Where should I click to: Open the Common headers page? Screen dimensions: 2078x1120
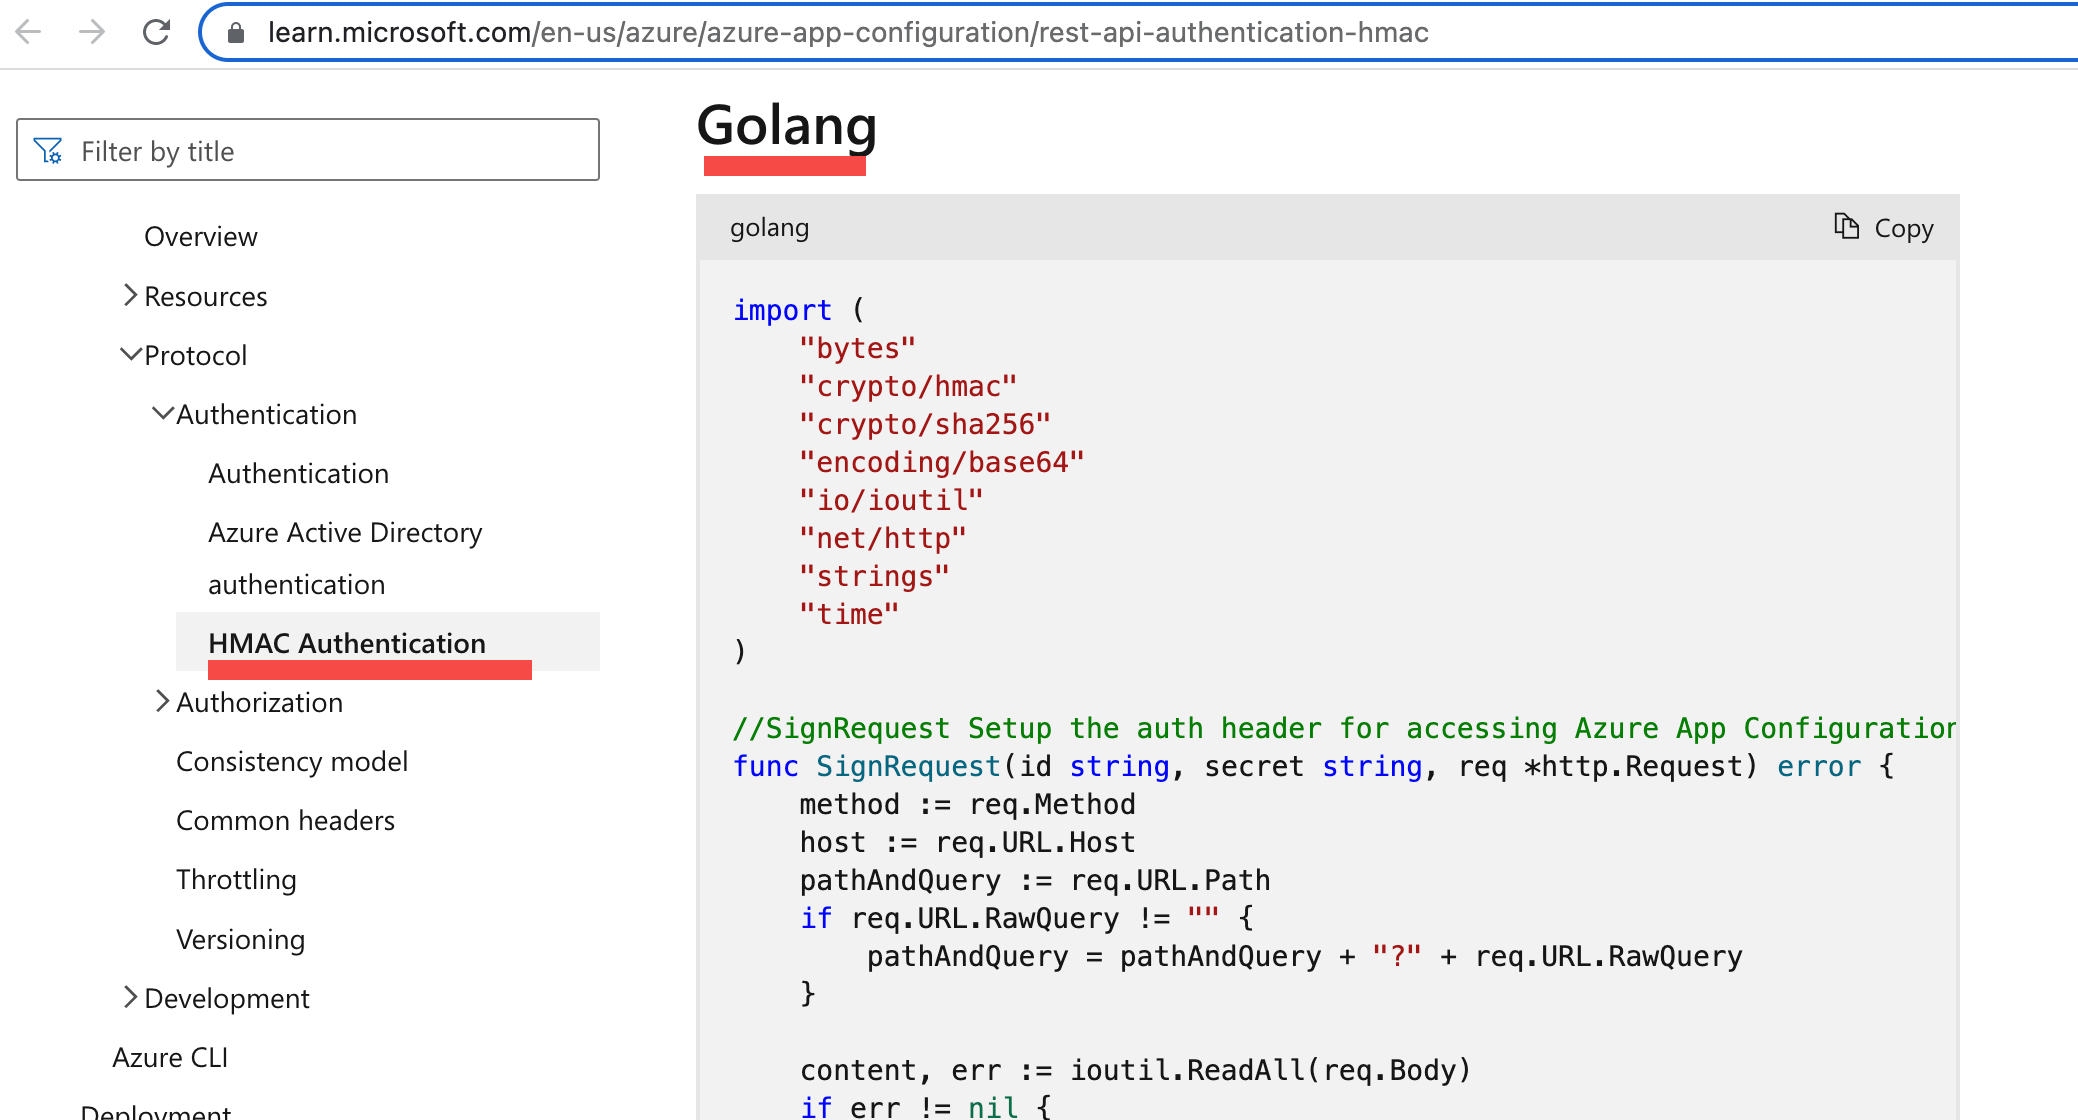(x=285, y=820)
